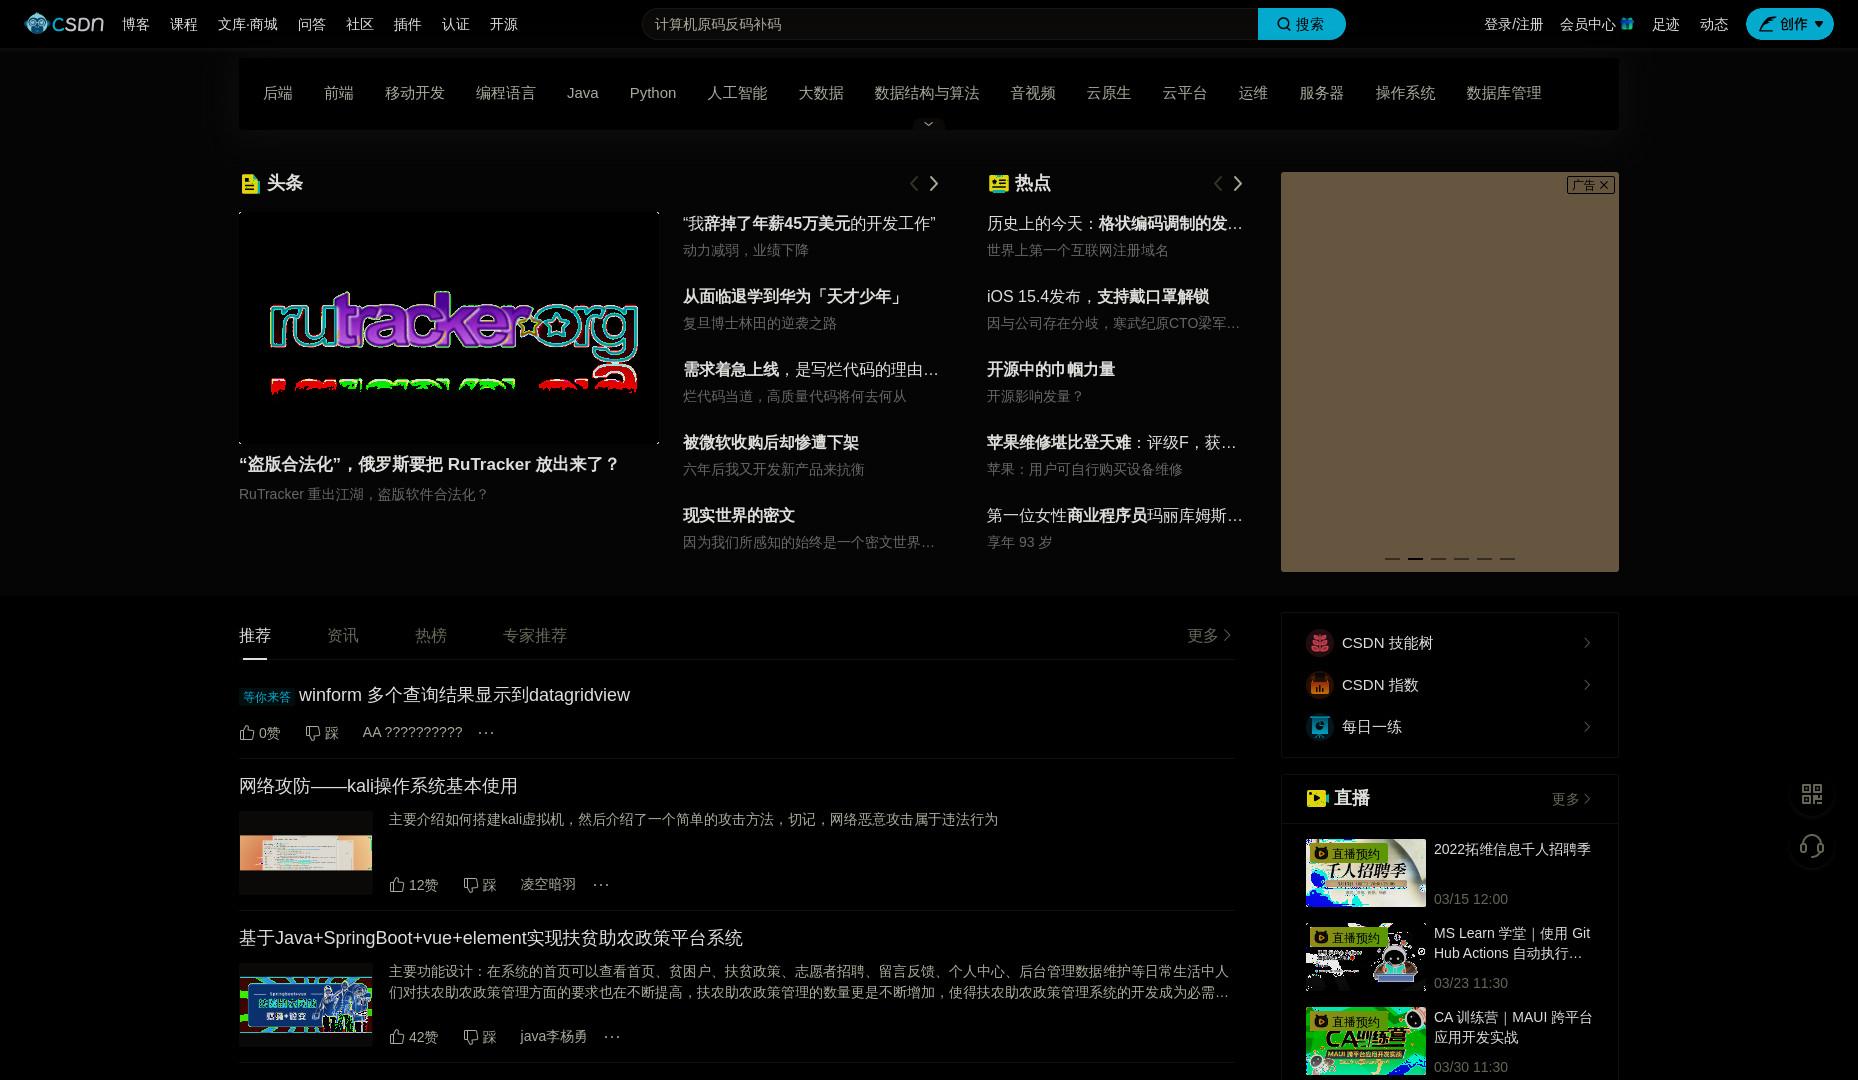Close the advertisement banner
This screenshot has width=1858, height=1080.
(1604, 185)
